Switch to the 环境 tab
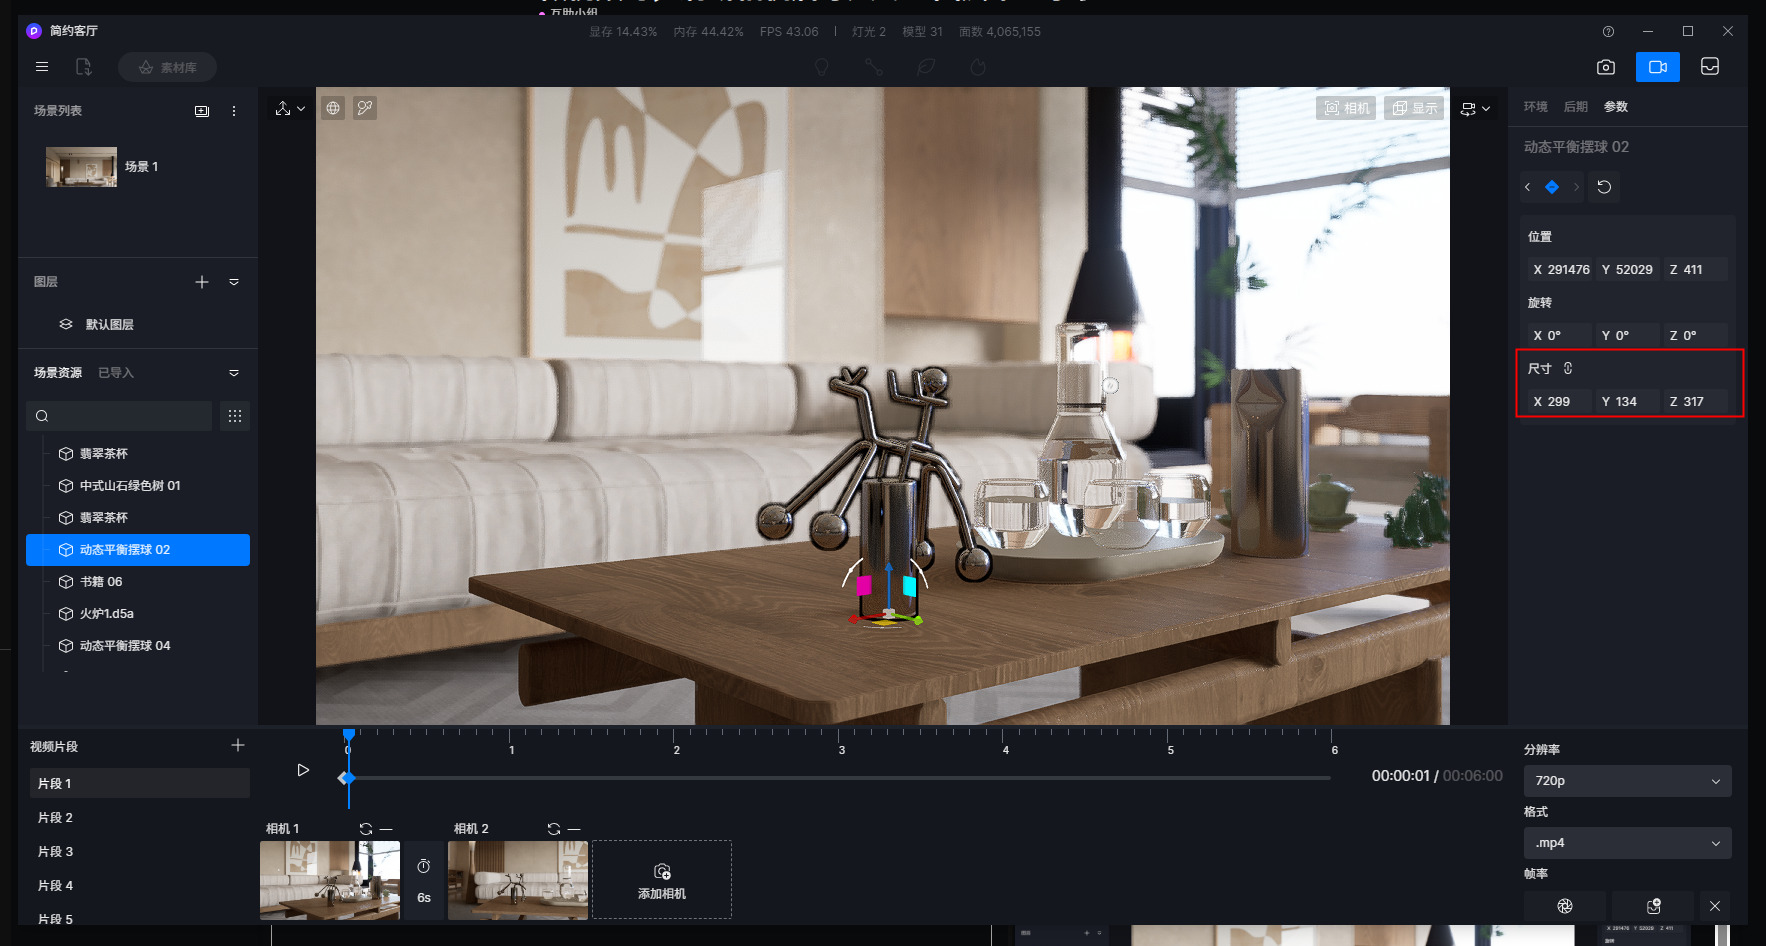 [1535, 107]
